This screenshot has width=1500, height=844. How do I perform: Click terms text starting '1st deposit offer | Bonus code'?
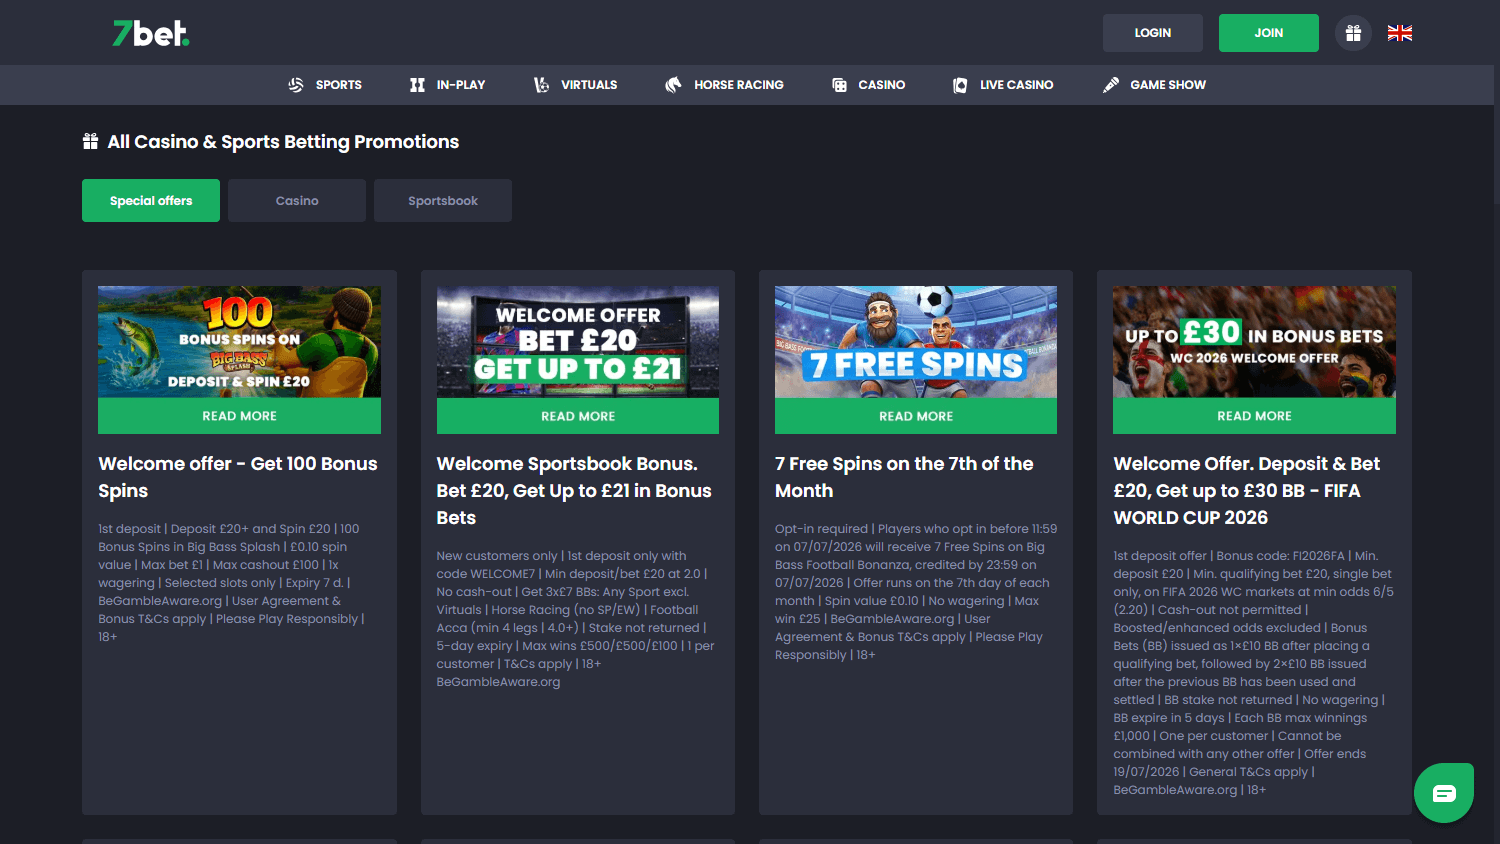[1254, 673]
